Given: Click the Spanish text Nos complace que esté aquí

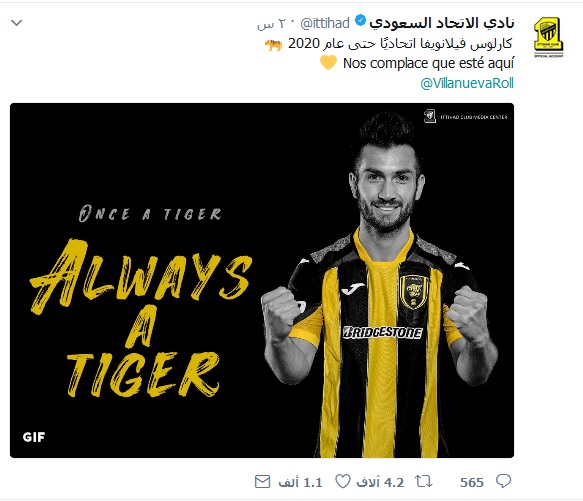Looking at the screenshot, I should click(x=428, y=63).
